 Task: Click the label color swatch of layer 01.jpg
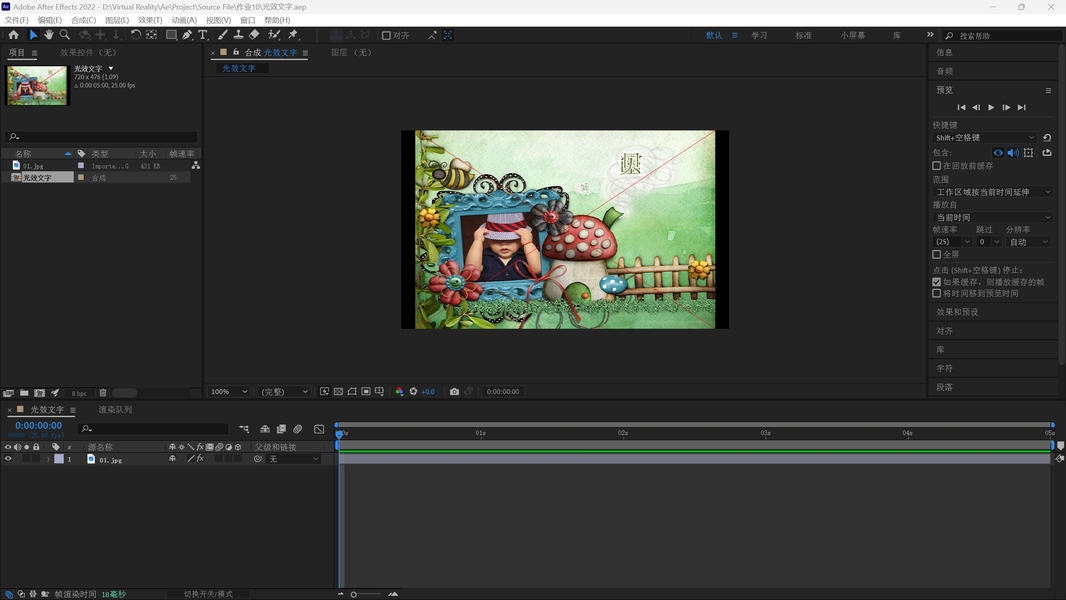click(59, 459)
